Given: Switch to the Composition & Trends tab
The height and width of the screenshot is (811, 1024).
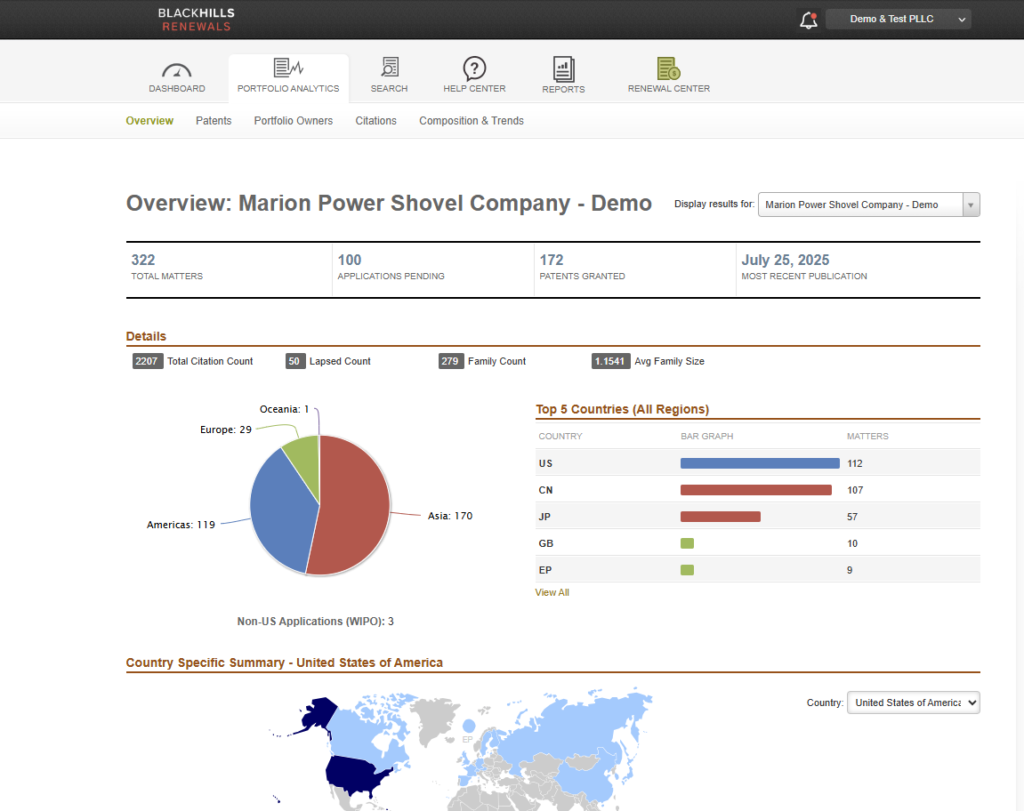Looking at the screenshot, I should 471,121.
